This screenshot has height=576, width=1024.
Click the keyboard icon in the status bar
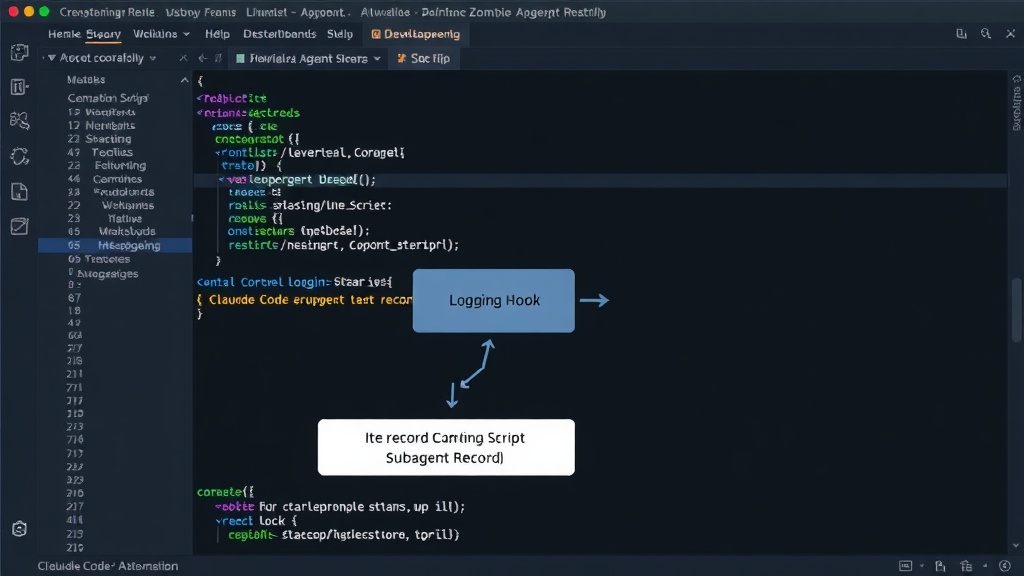pyautogui.click(x=905, y=566)
